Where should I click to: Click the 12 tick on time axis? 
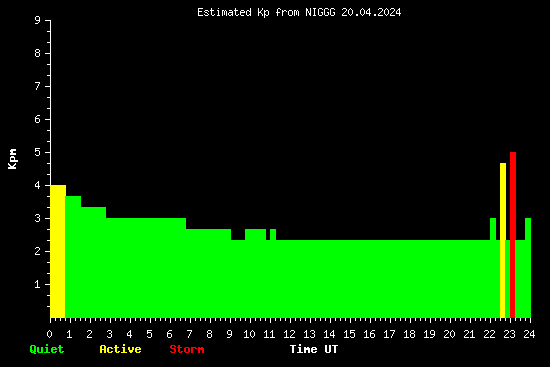coord(289,334)
